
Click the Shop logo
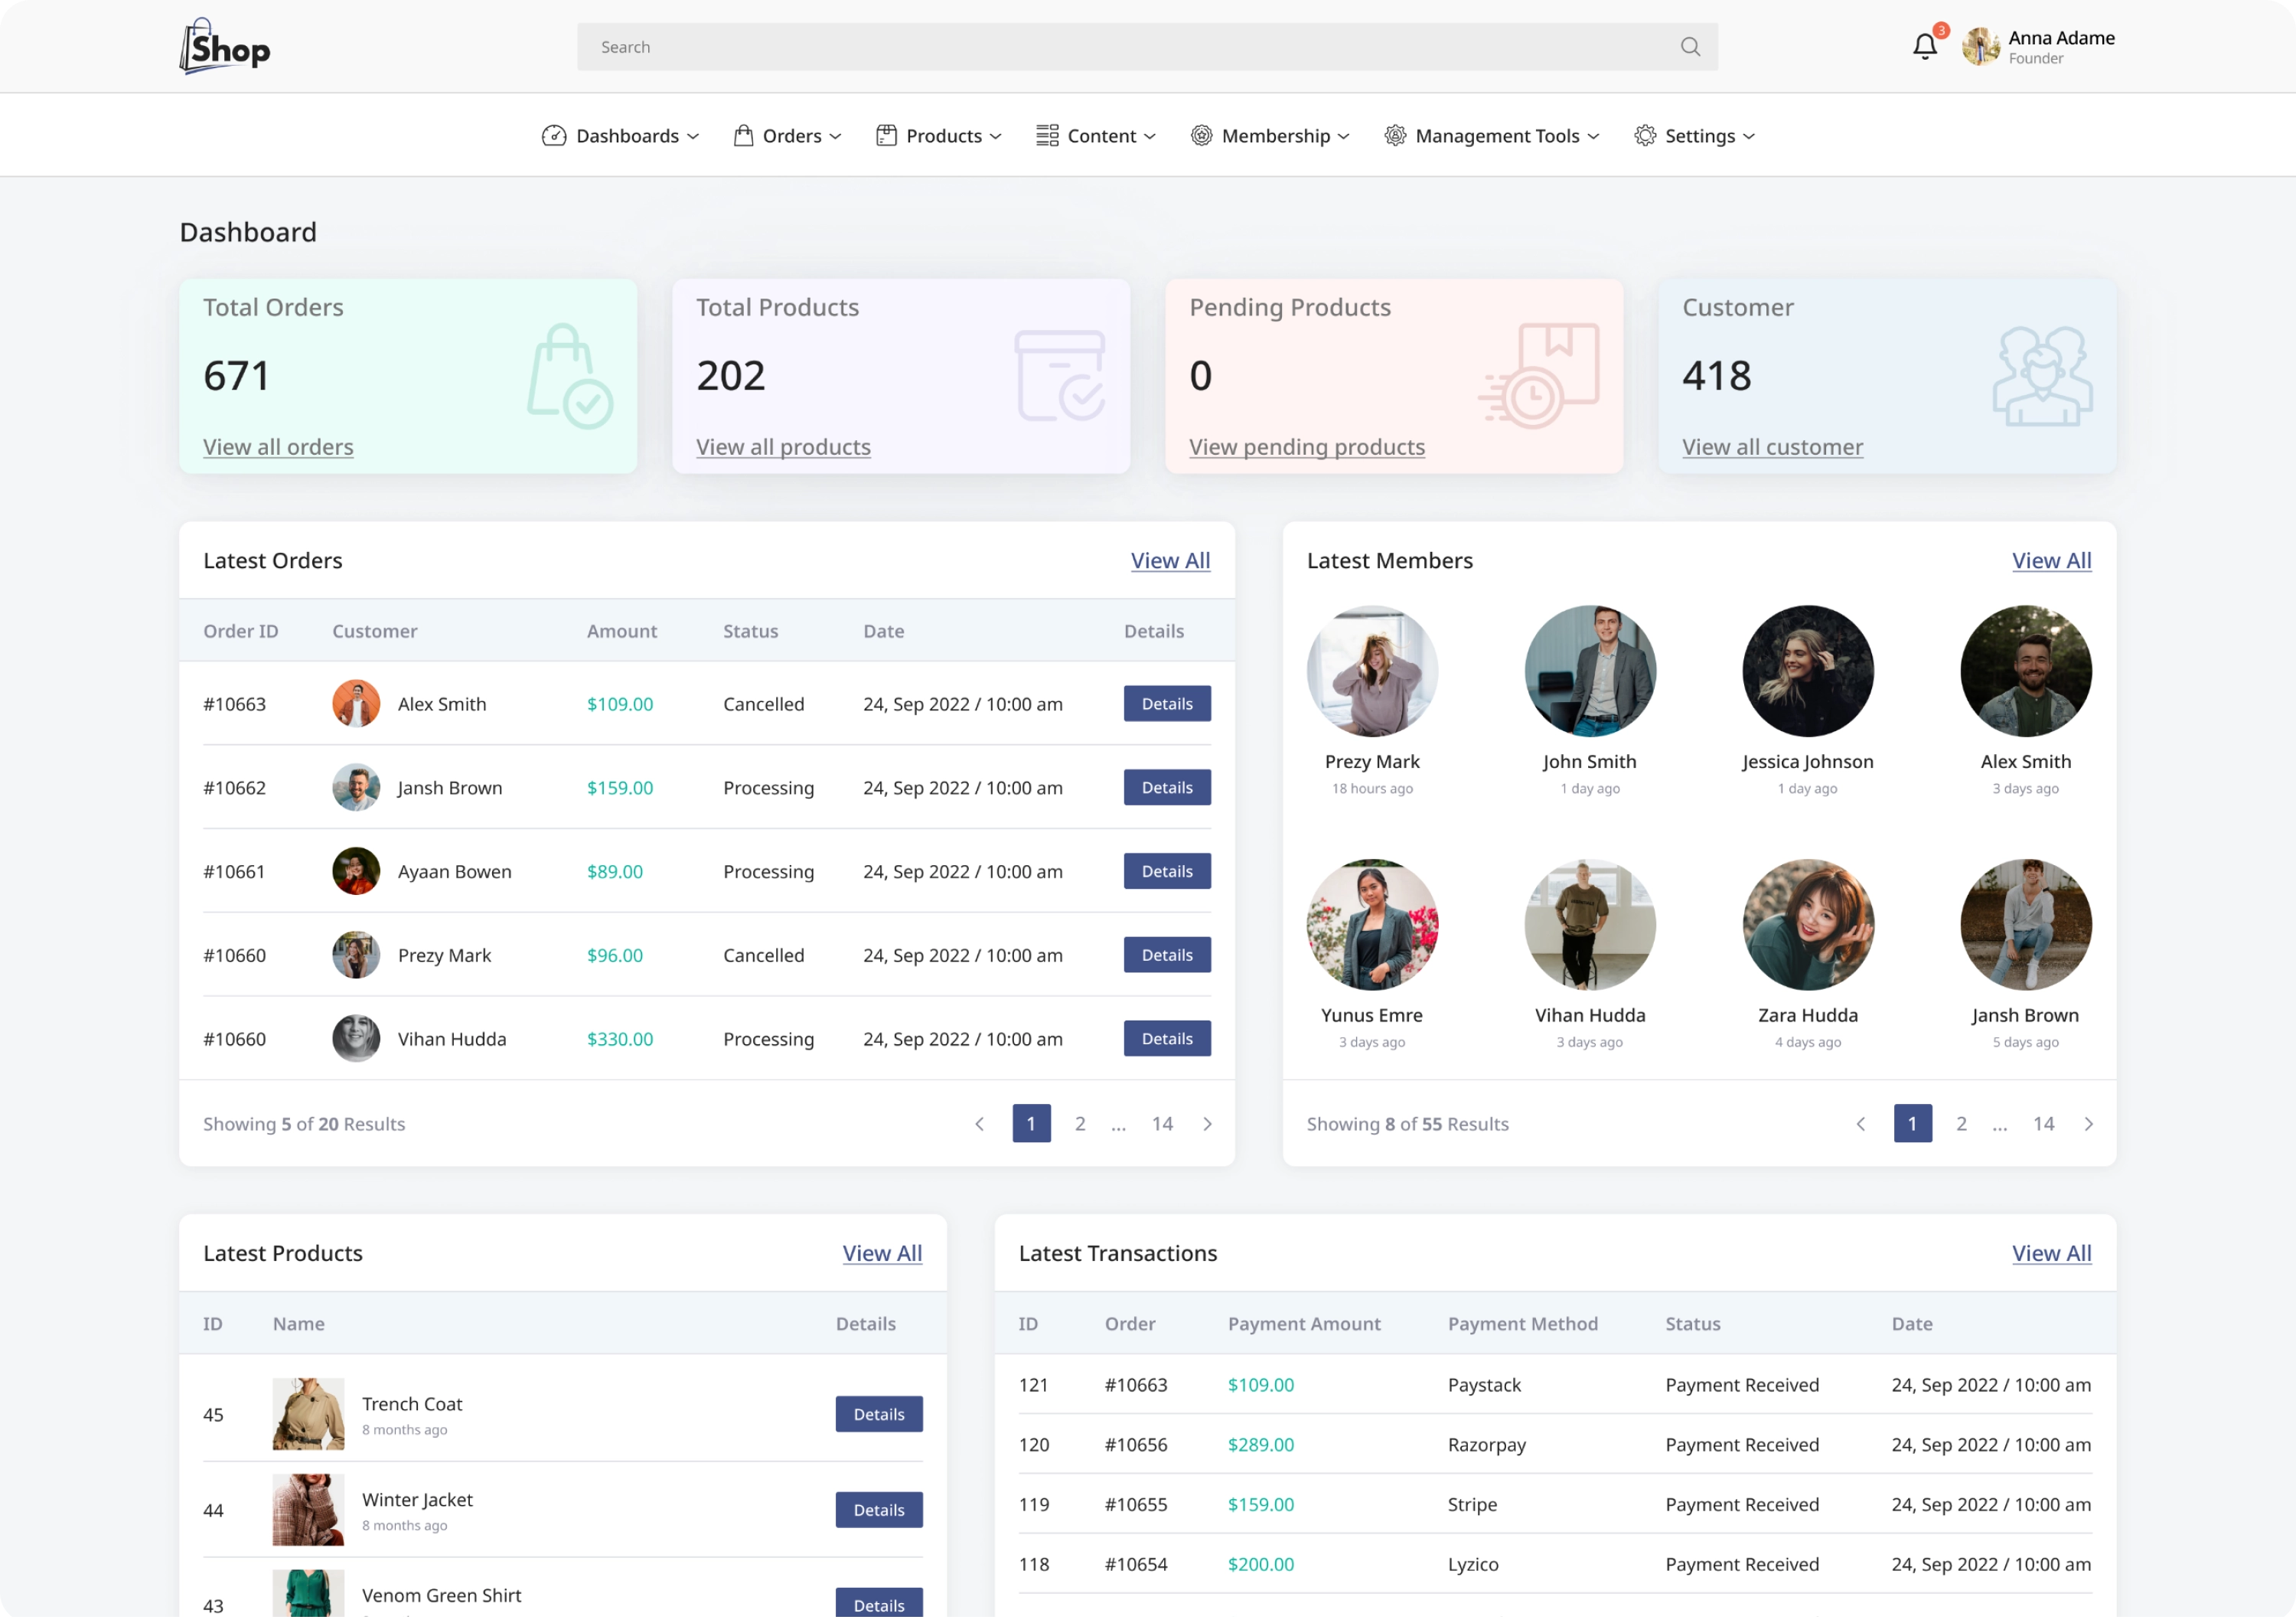coord(225,47)
